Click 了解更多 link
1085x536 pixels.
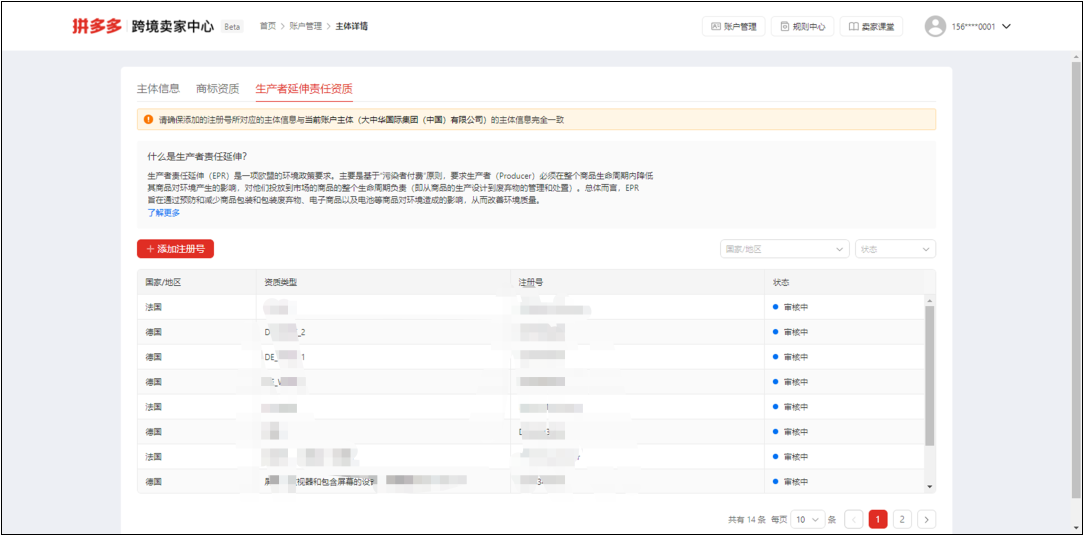pos(163,213)
